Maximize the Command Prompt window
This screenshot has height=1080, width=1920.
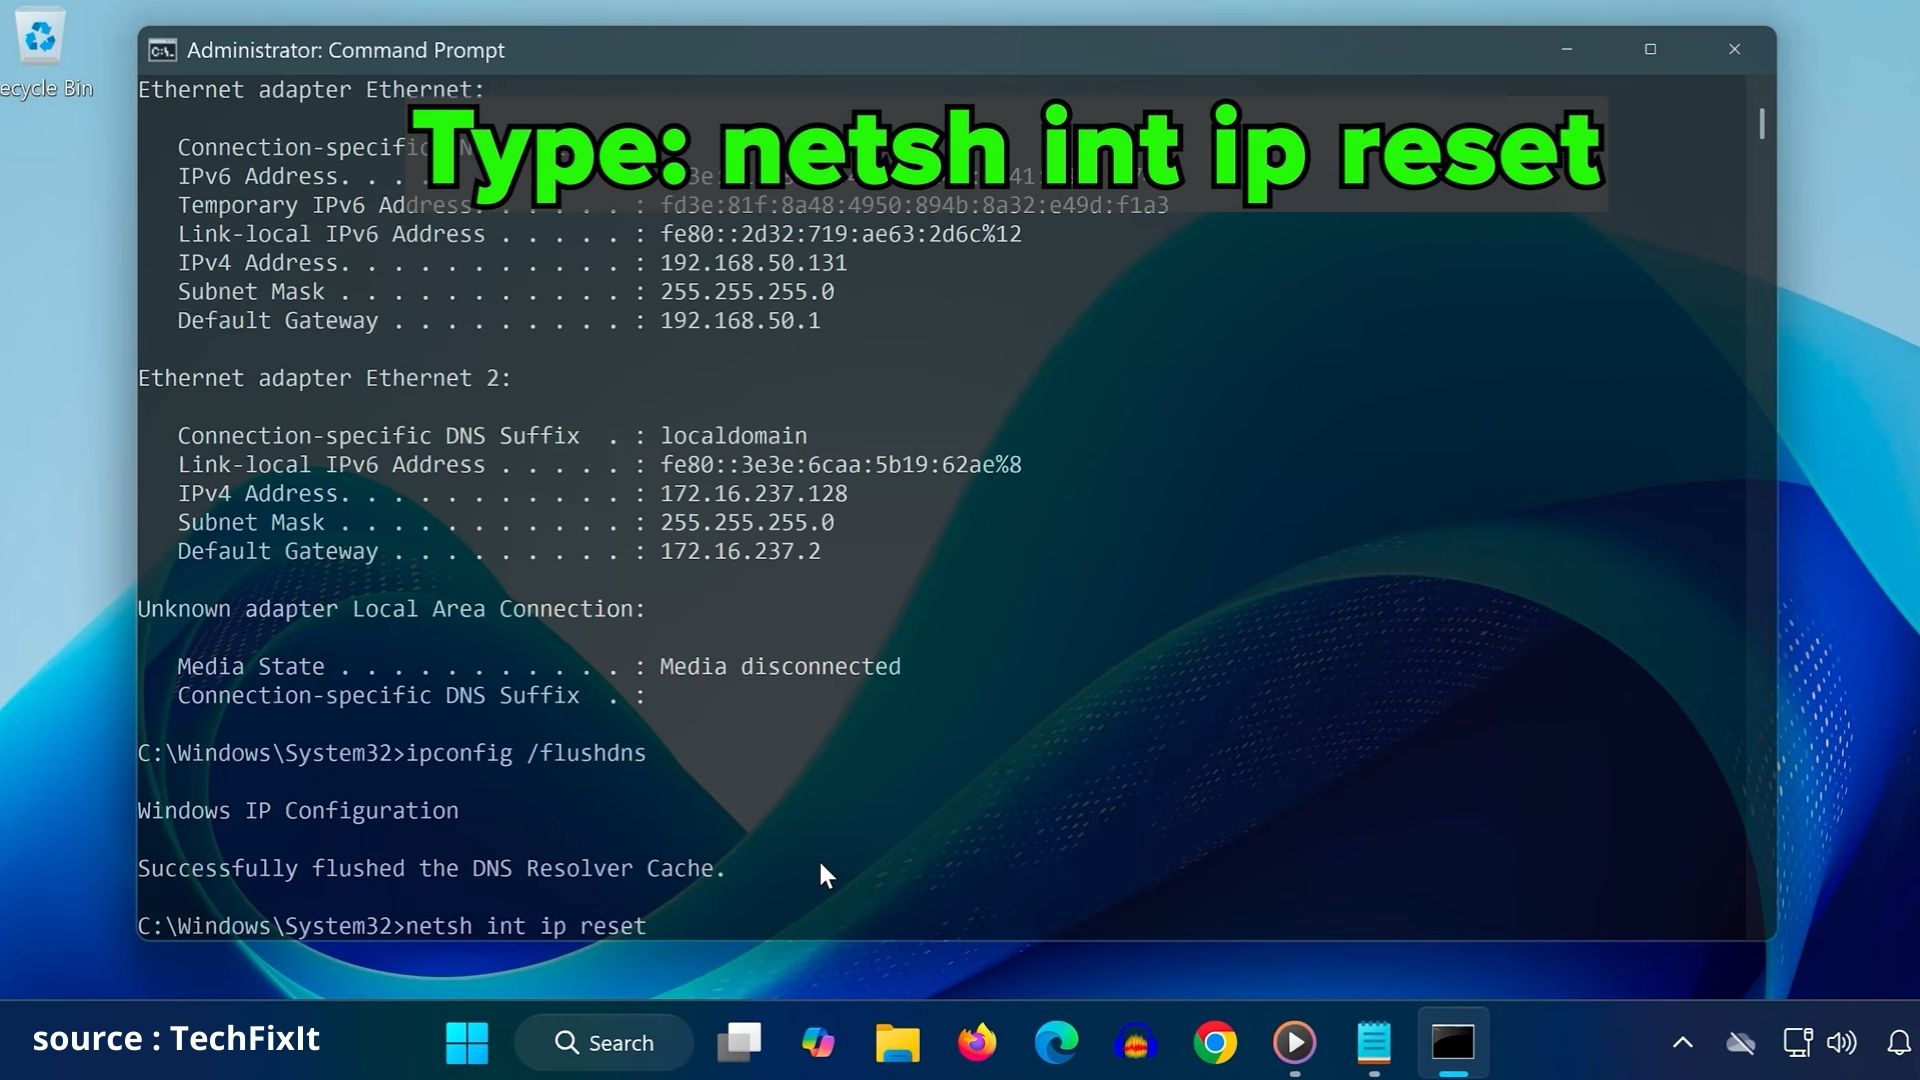[x=1651, y=49]
